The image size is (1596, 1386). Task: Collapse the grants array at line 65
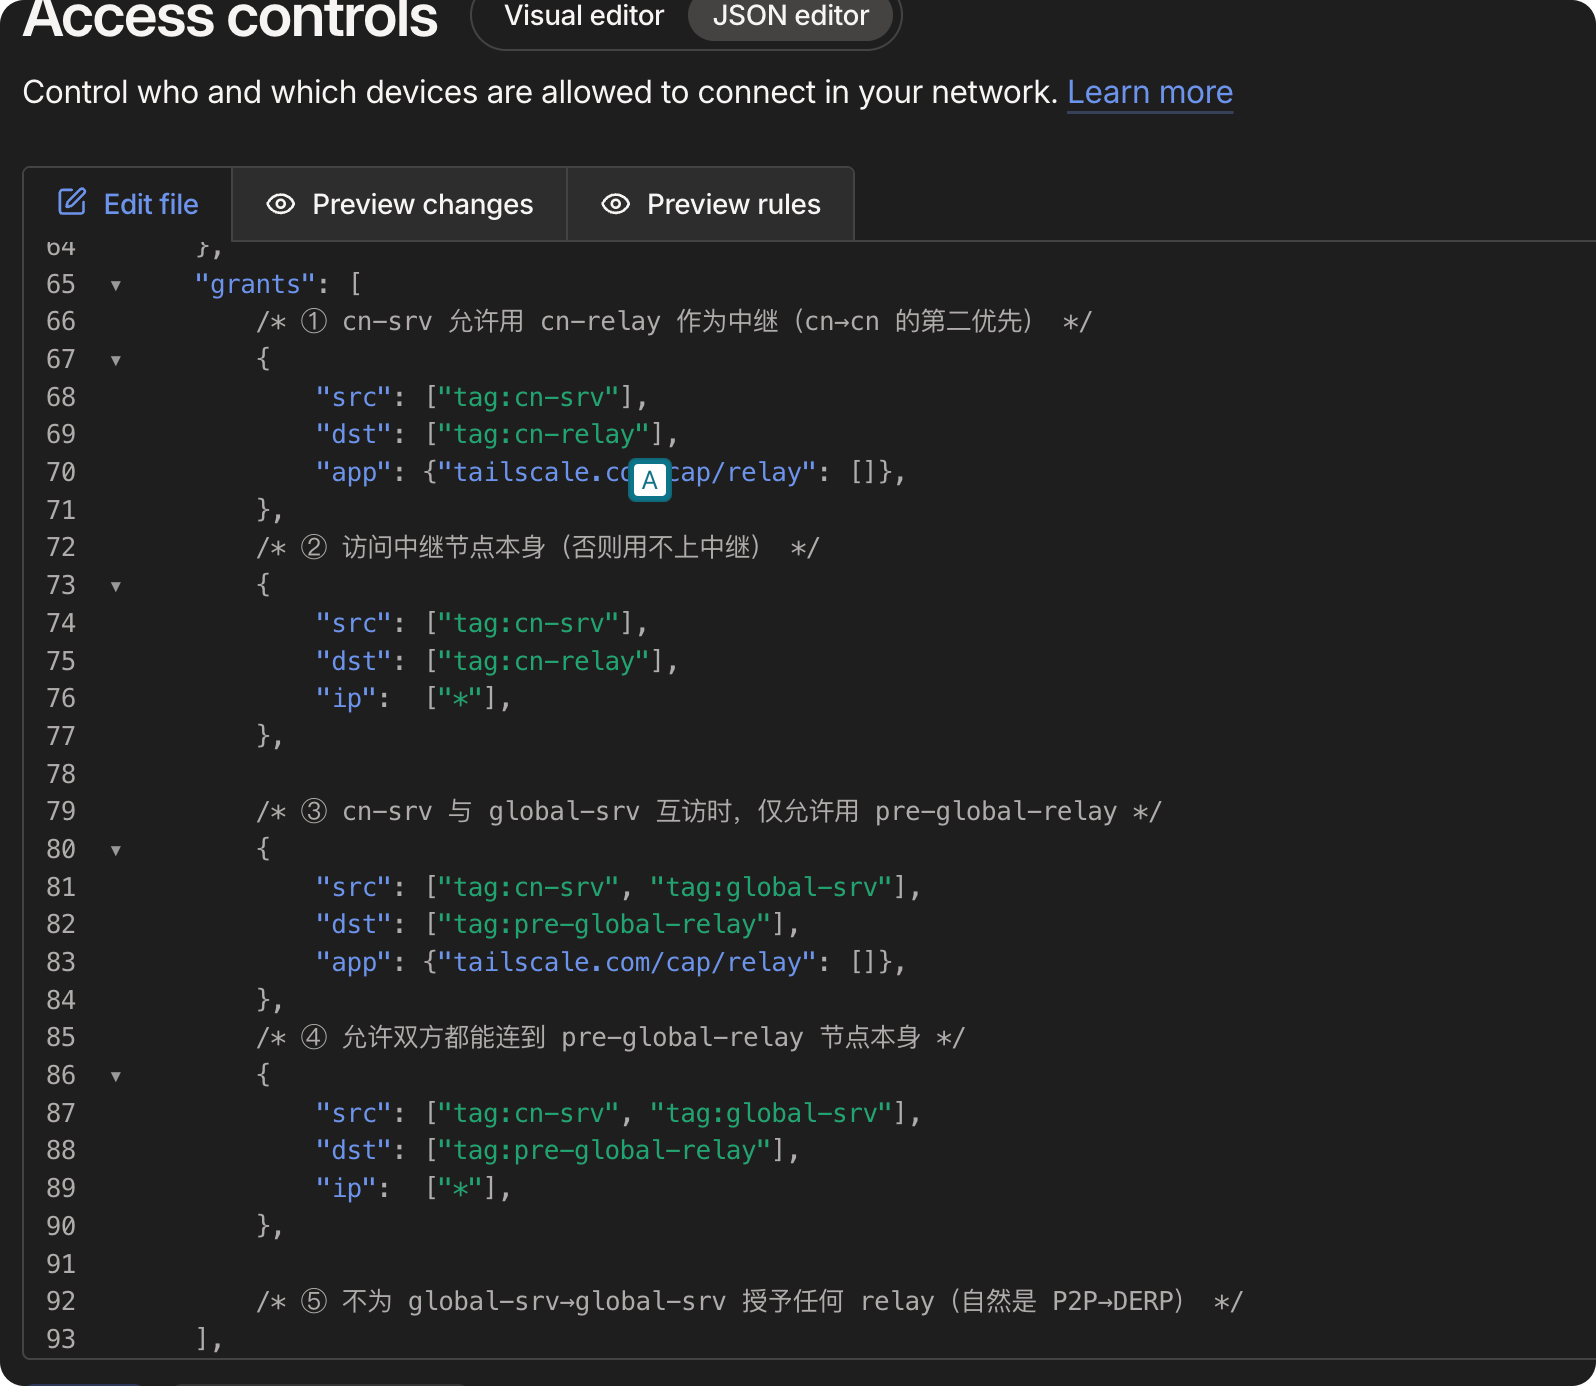[116, 286]
